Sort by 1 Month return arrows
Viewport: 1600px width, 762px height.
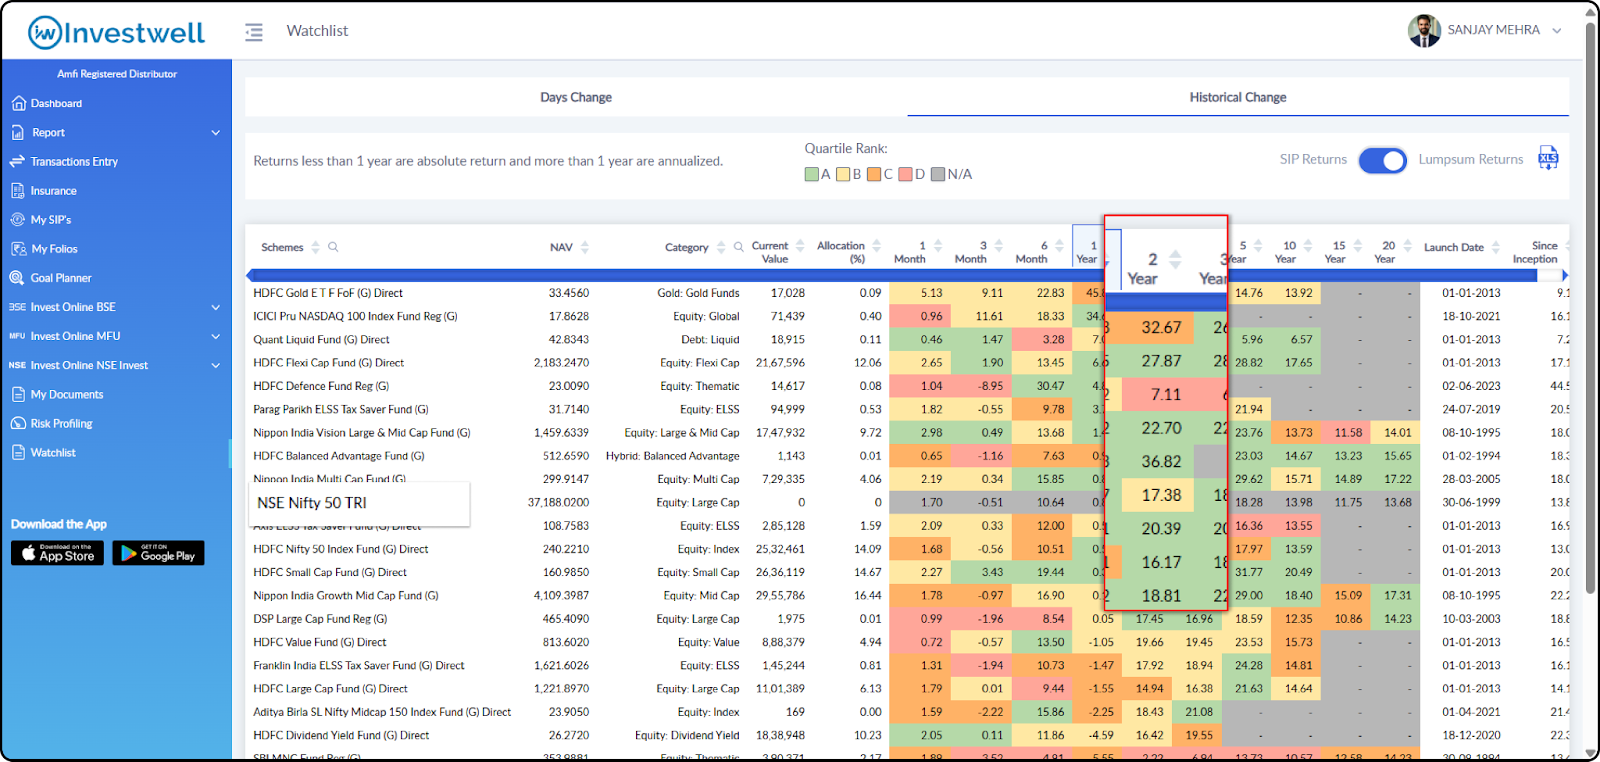point(938,246)
